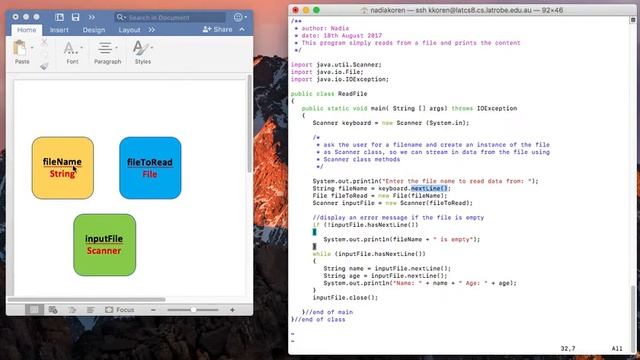Switch to Draft view in status bar

[x=91, y=310]
